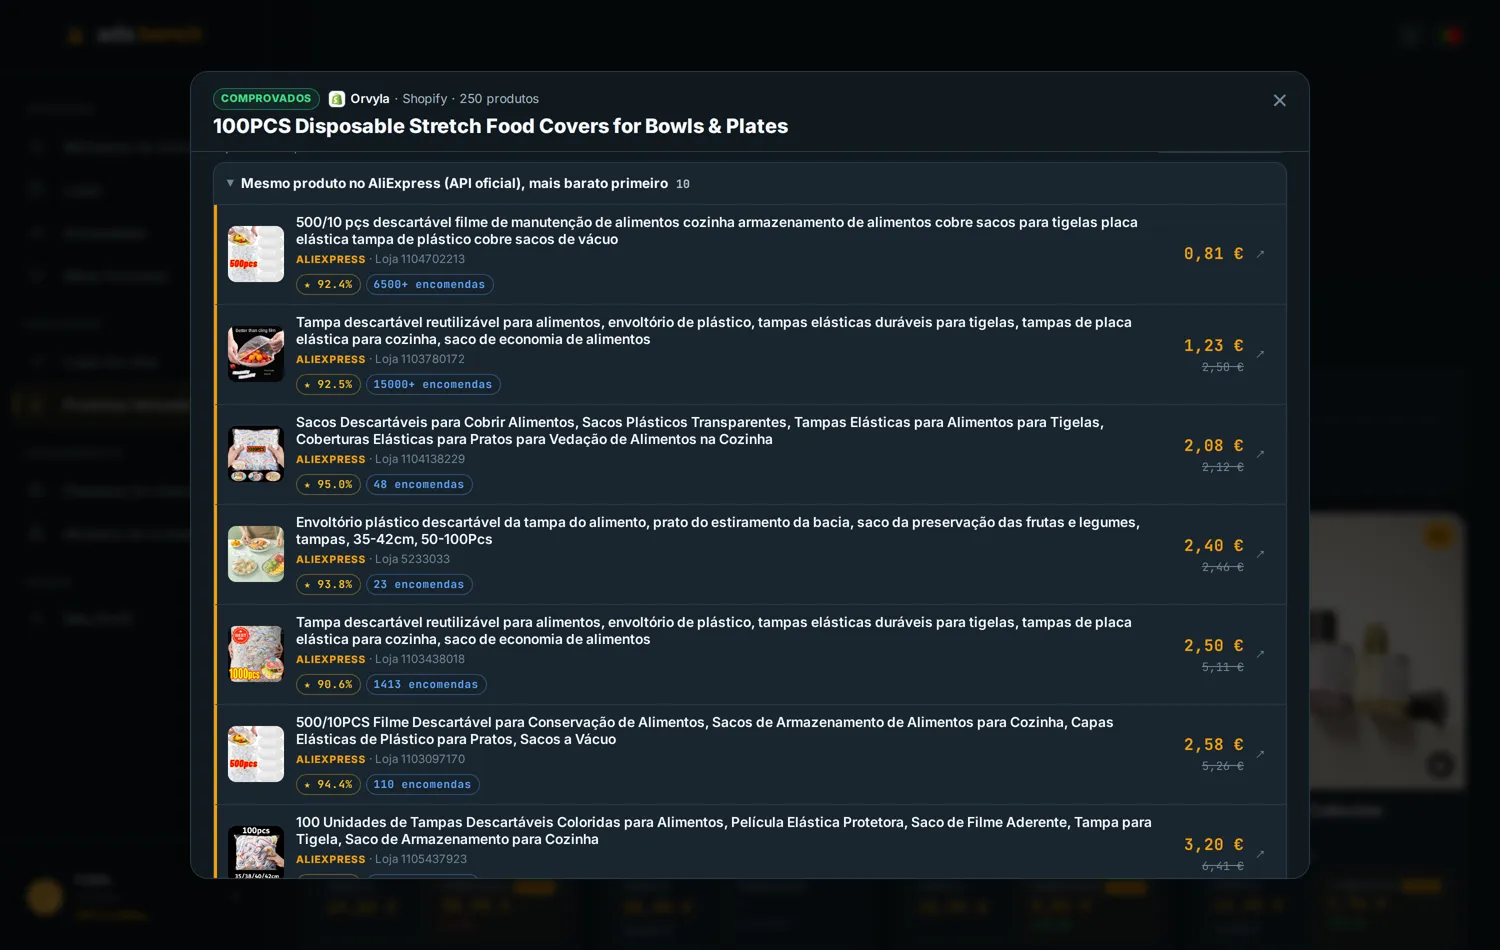The height and width of the screenshot is (950, 1500).
Task: Click the 1000pcs thumbnail of Loja 1103438018
Action: coord(256,654)
